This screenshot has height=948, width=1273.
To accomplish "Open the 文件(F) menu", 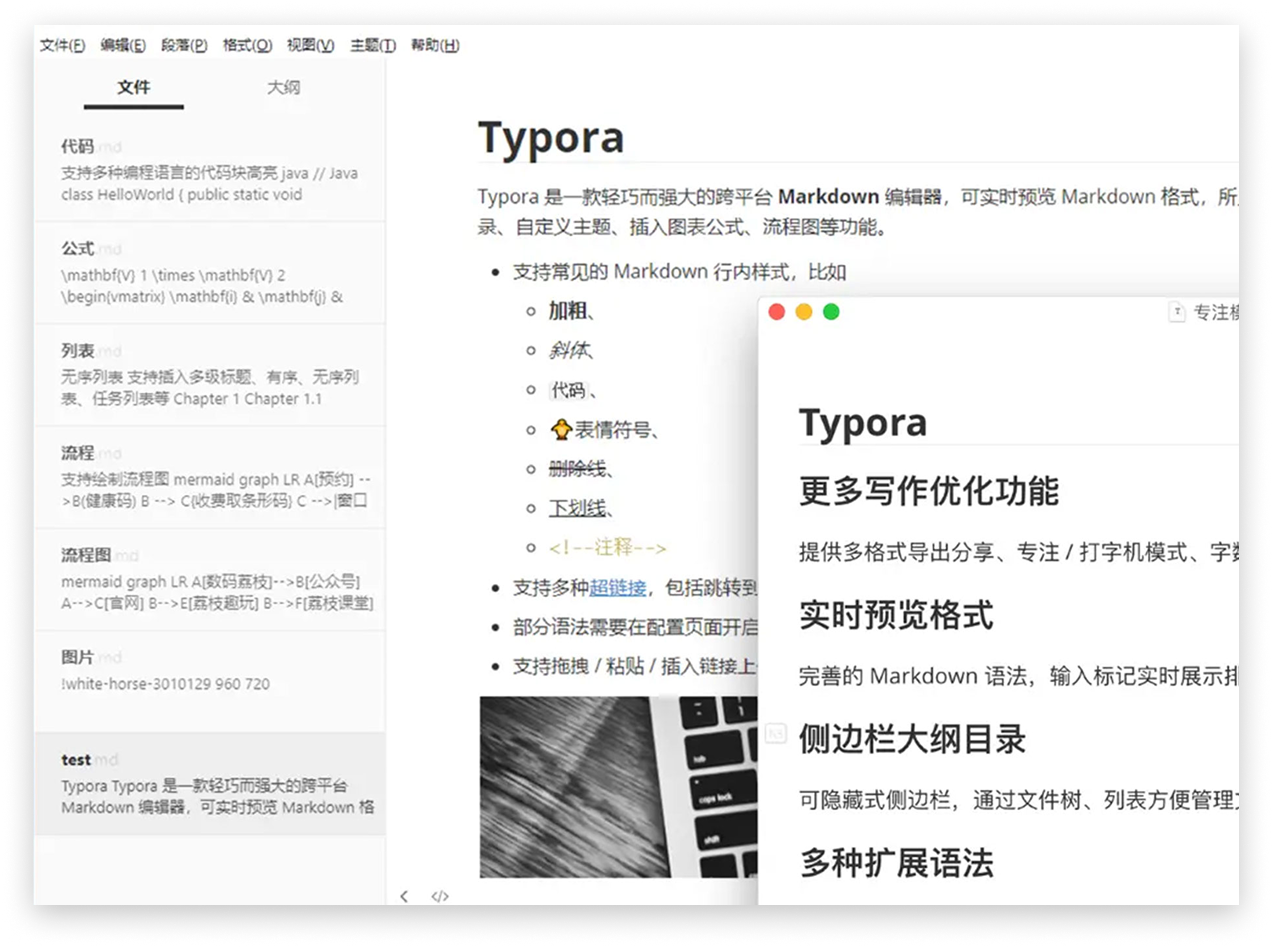I will click(61, 45).
